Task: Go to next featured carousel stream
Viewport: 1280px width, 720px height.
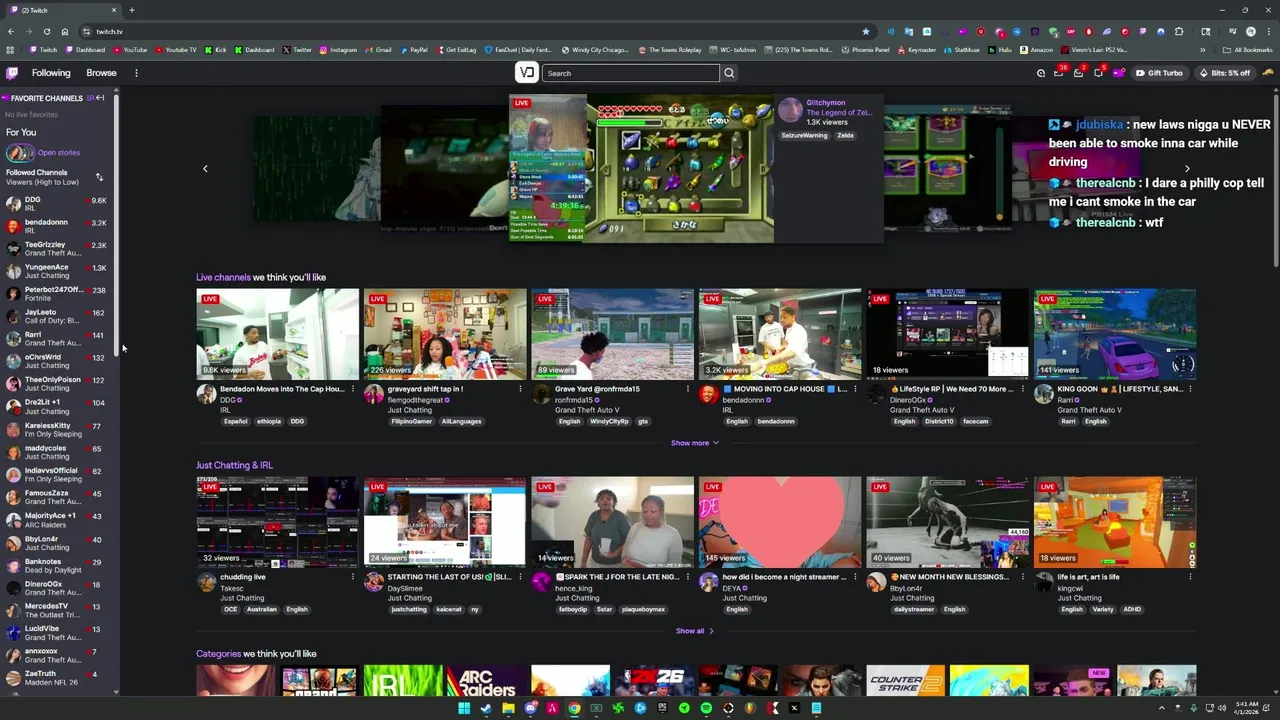Action: tap(1187, 169)
